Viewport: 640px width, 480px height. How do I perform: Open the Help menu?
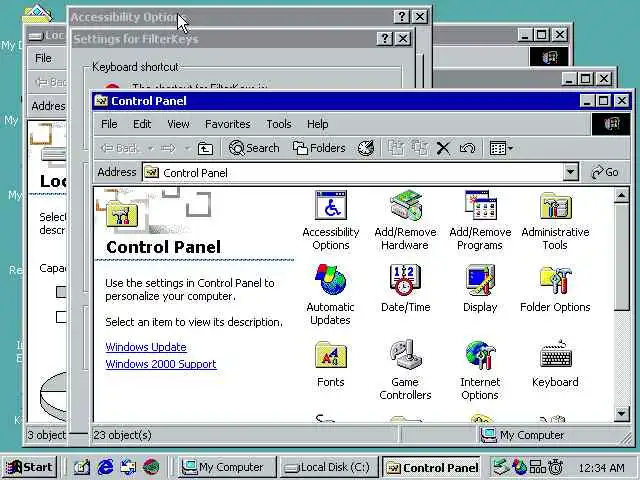tap(318, 124)
